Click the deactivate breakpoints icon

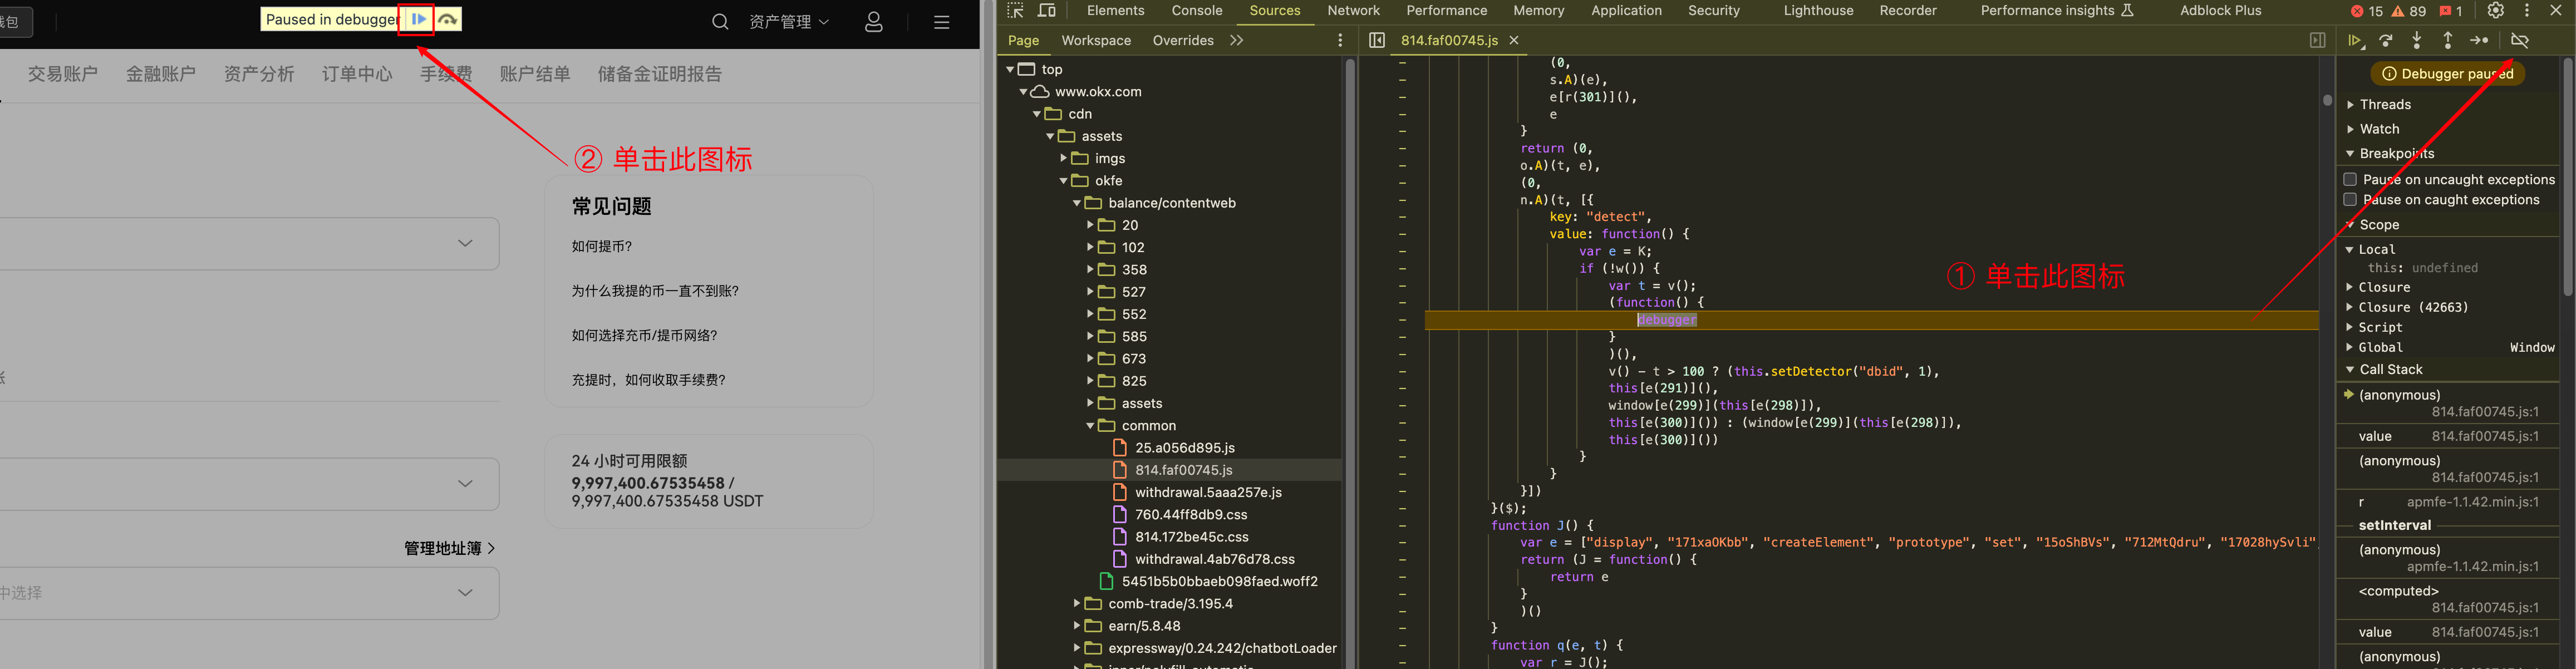click(2520, 41)
